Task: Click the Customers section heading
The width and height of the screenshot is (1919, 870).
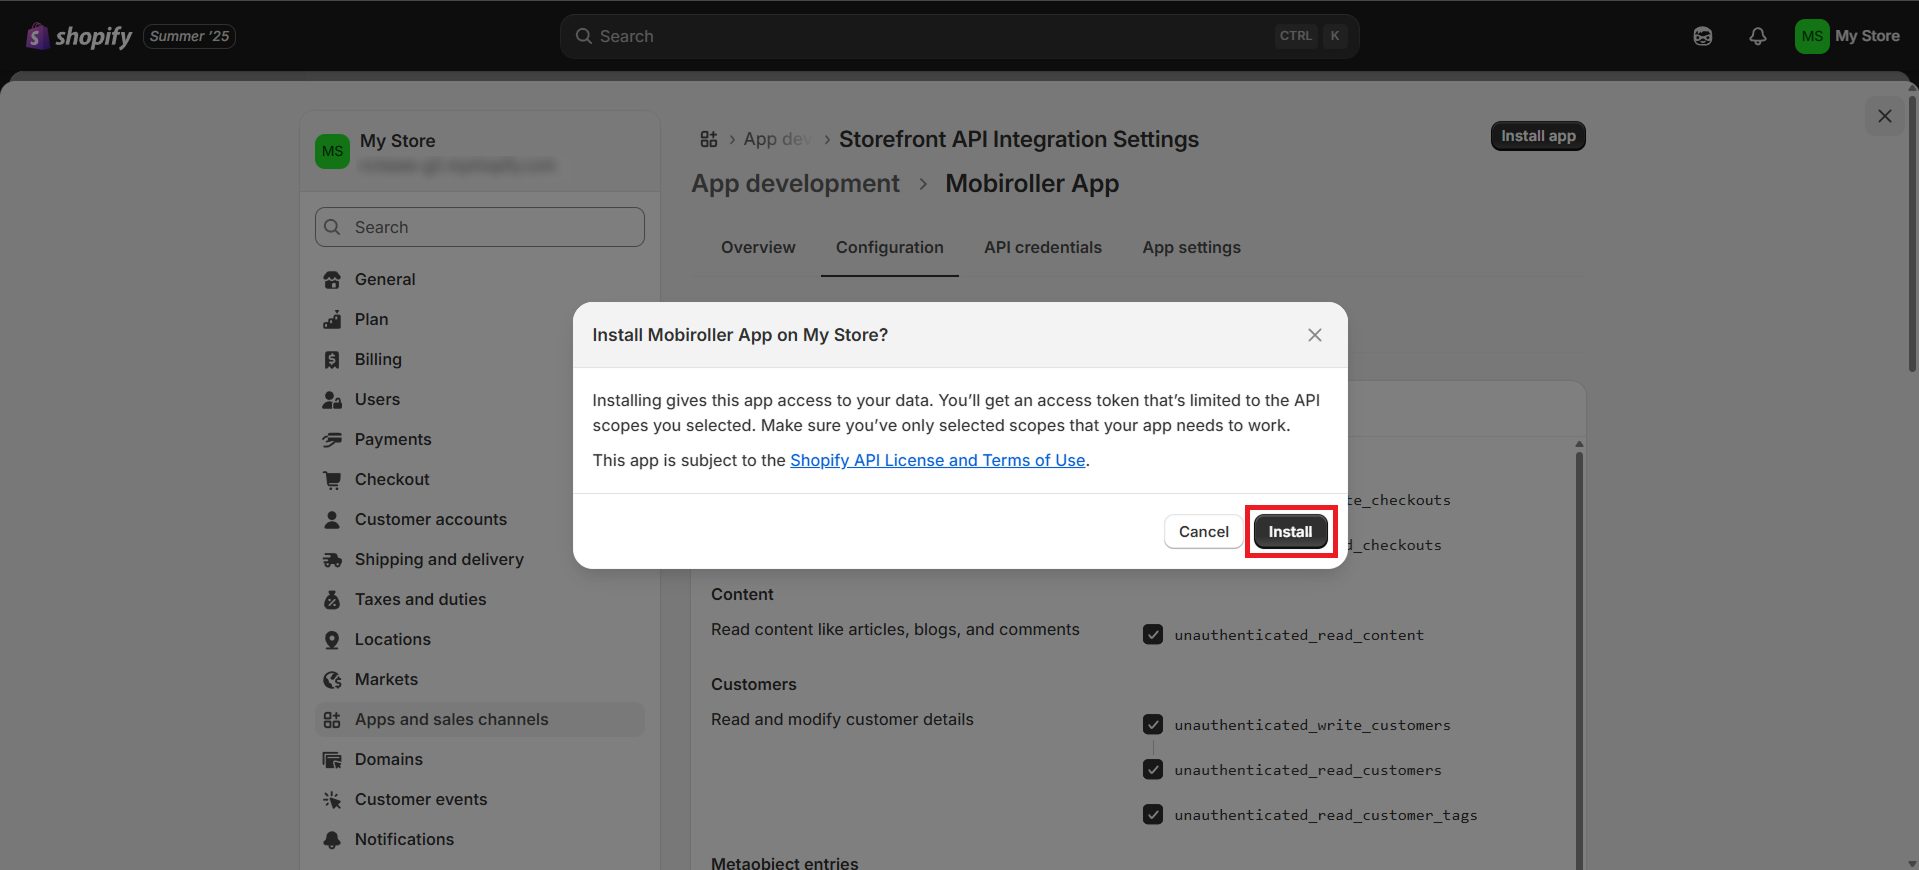Action: (x=754, y=685)
